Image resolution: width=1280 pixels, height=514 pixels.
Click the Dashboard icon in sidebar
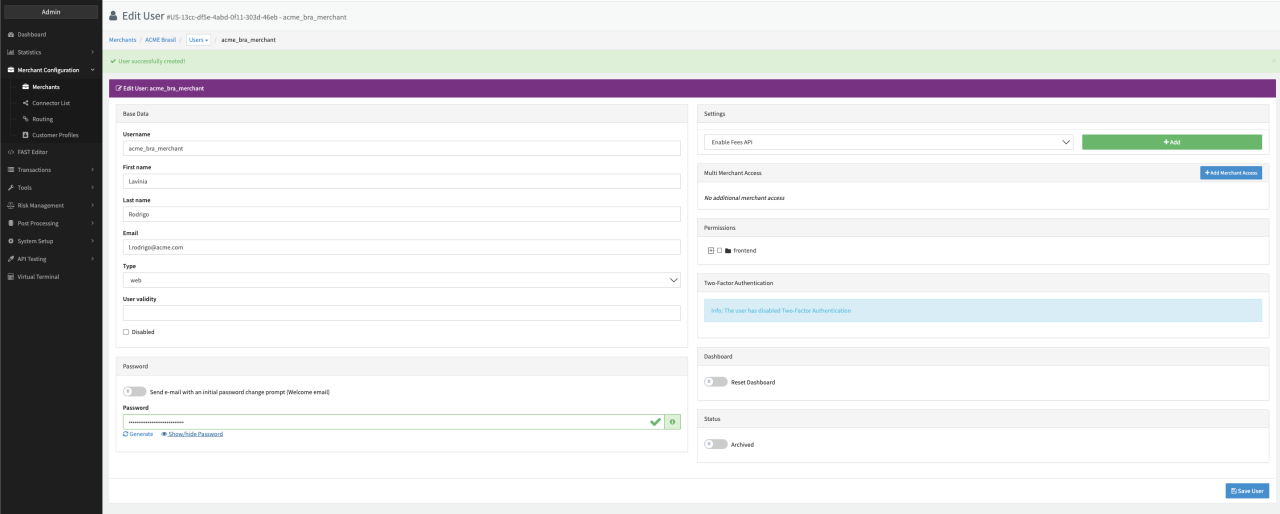click(x=10, y=34)
